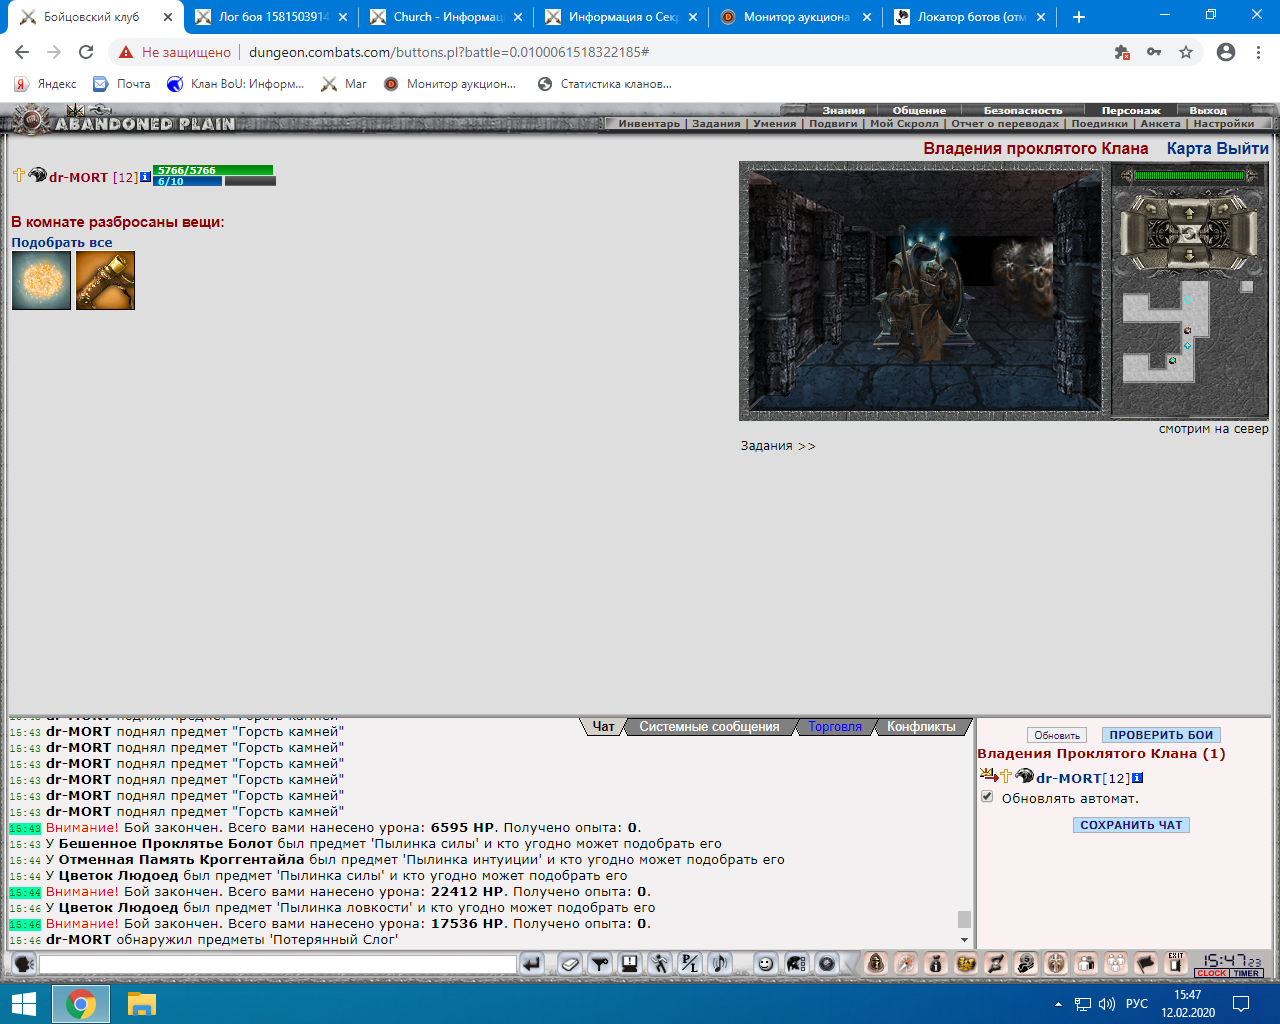Image resolution: width=1280 pixels, height=1024 pixels.
Task: Pick up the golden scroll item
Action: [x=105, y=280]
